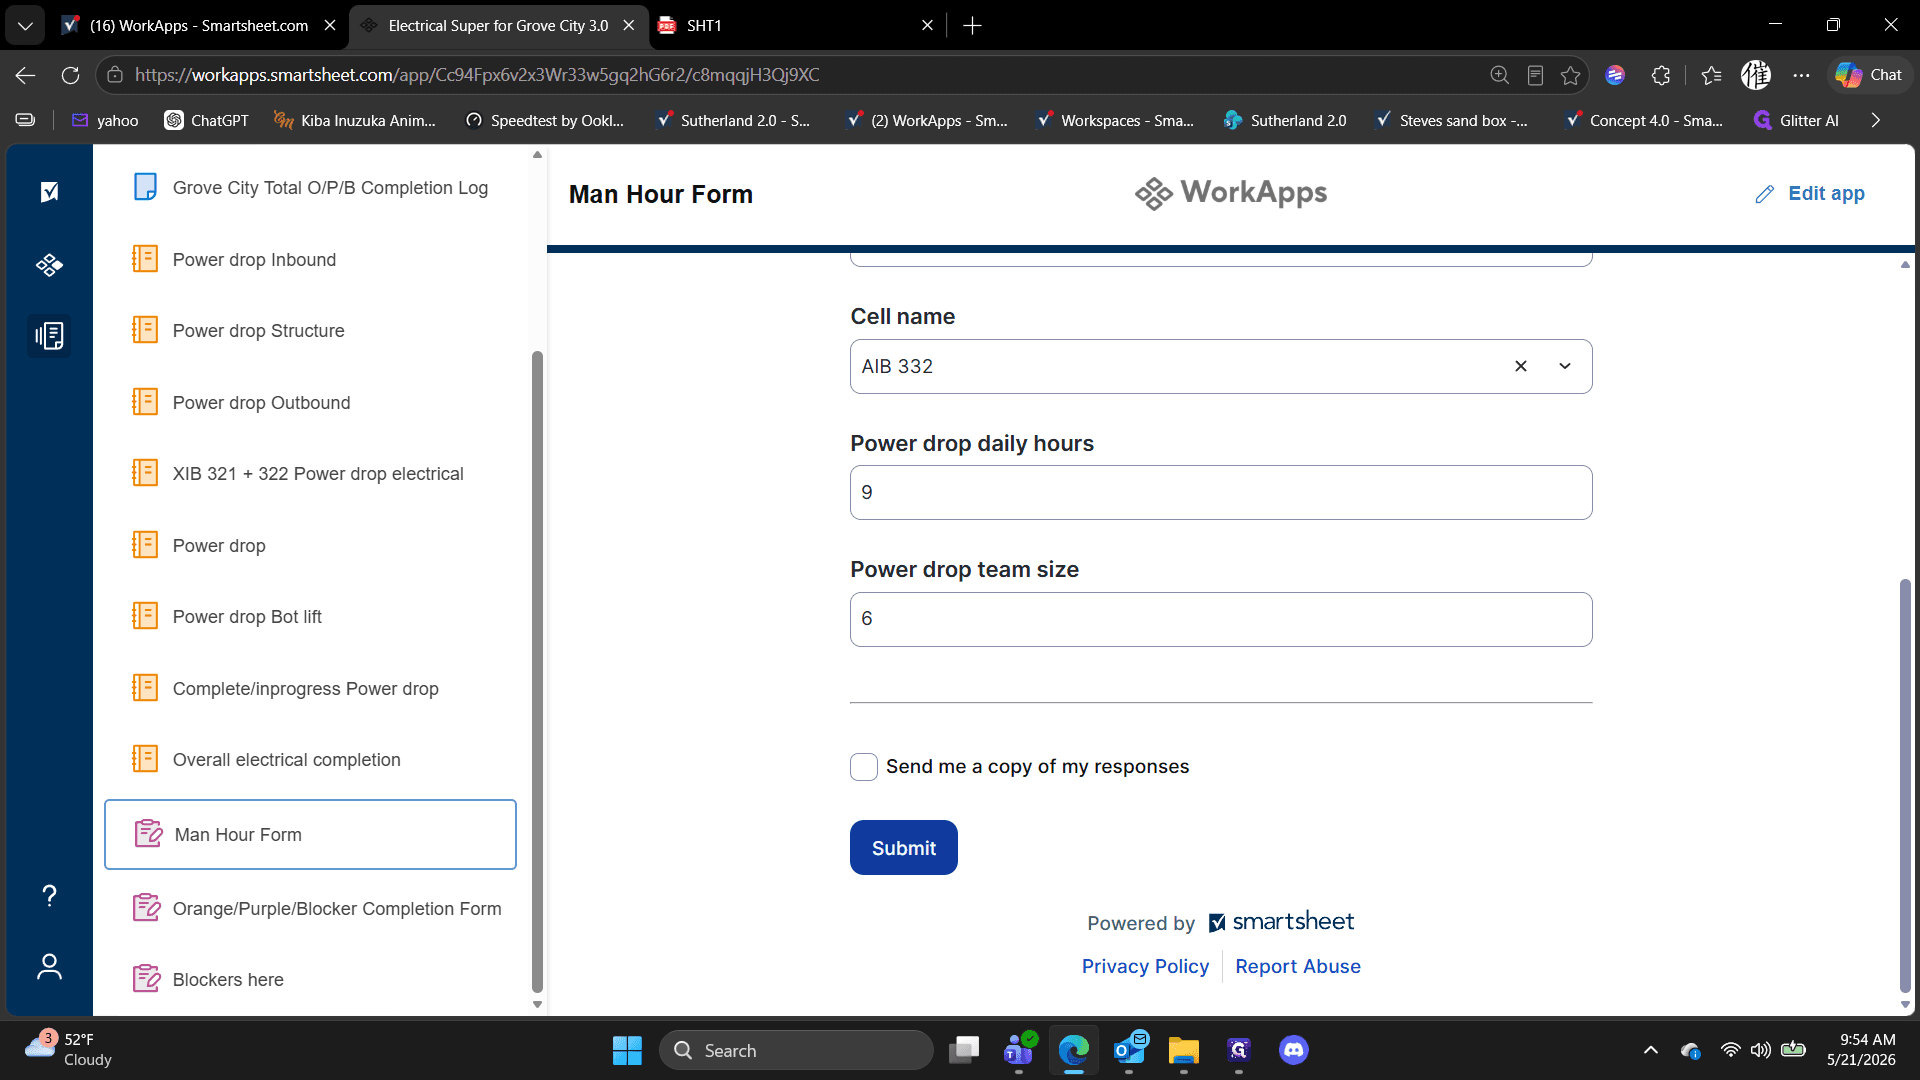Clear the Cell name selection with the X
Viewport: 1920px width, 1080px height.
coord(1521,366)
